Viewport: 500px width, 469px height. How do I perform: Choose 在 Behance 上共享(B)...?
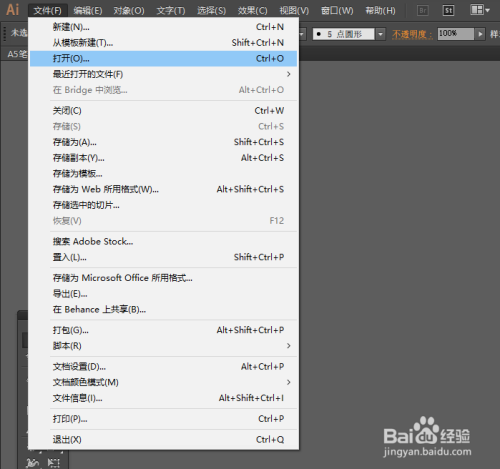163,310
